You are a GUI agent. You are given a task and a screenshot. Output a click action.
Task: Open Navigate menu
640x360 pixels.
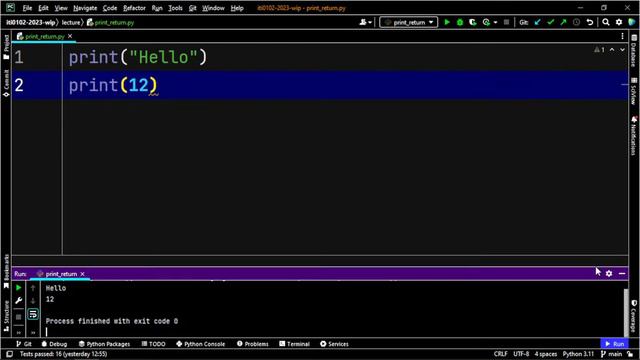[85, 8]
